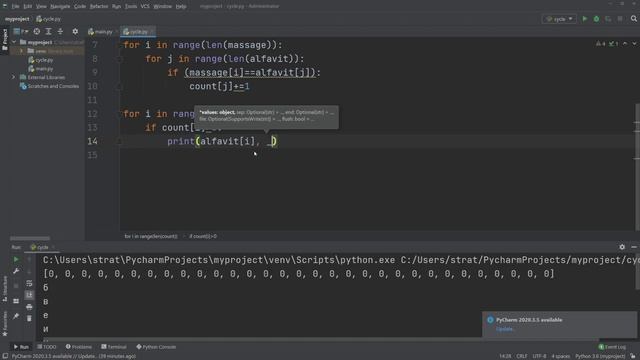The height and width of the screenshot is (360, 640).
Task: Expand all in the Project panel toolbar
Action: [48, 31]
